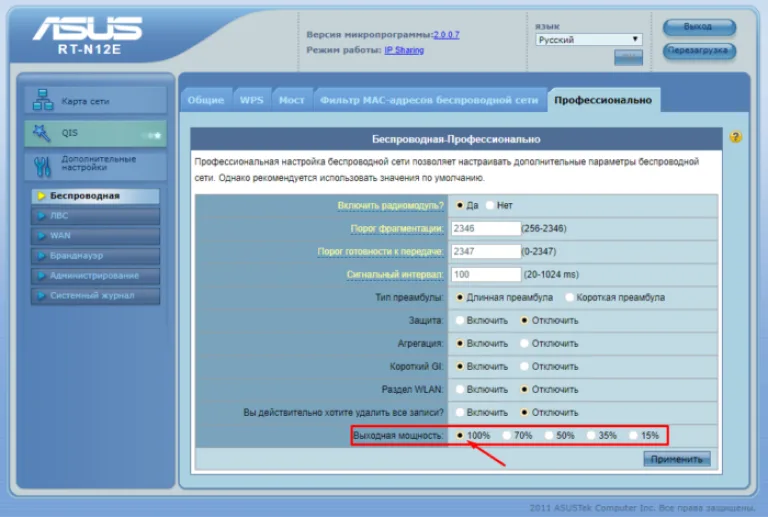
Task: Click the beacon interval field 100
Action: [486, 275]
